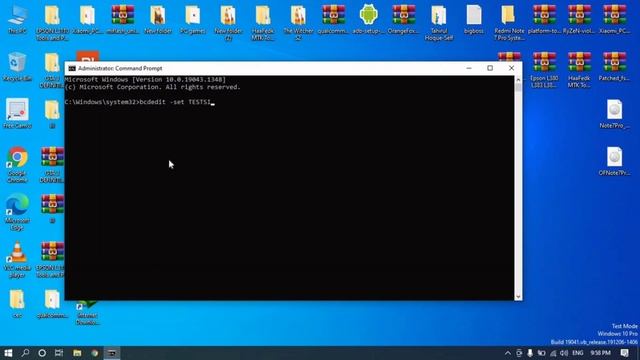Screen dimensions: 640x360
Task: Open VLC media player desktop shortcut
Action: tap(17, 260)
